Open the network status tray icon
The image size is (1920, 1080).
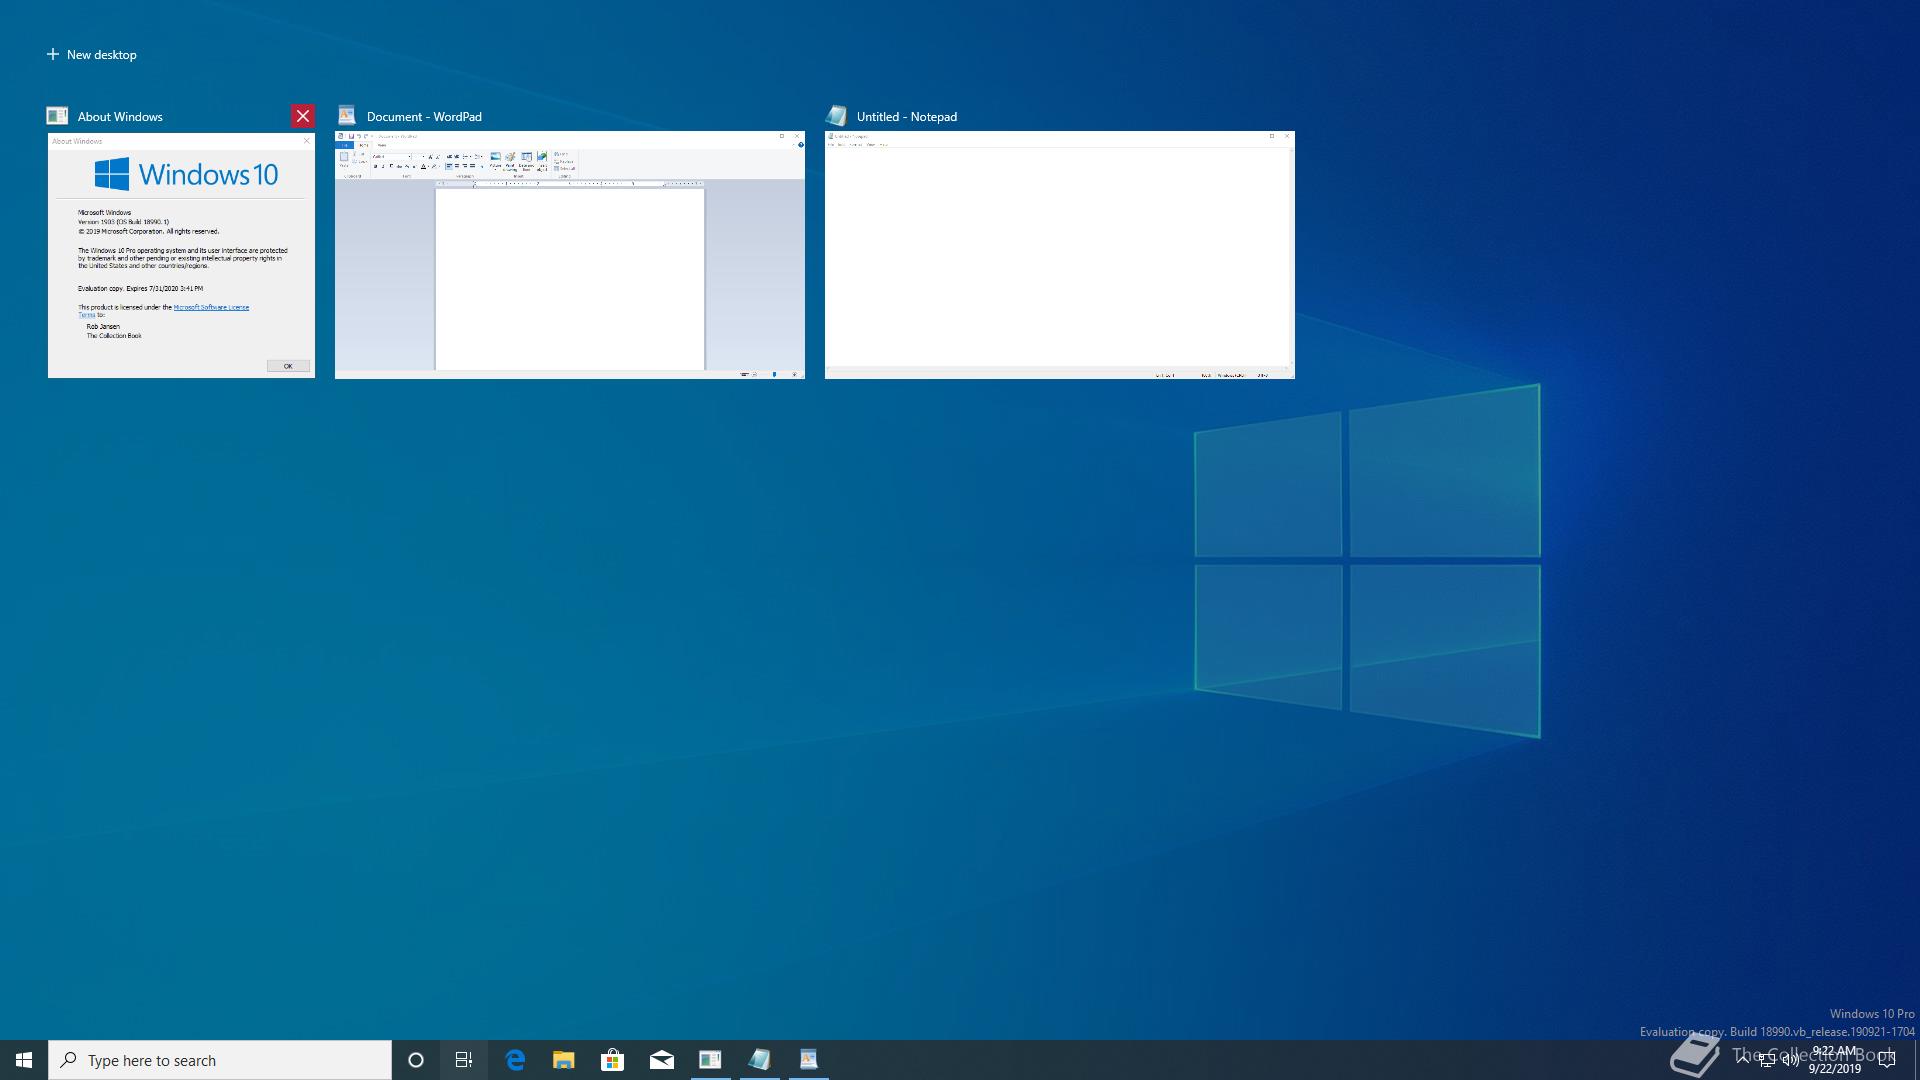[x=1767, y=1060]
